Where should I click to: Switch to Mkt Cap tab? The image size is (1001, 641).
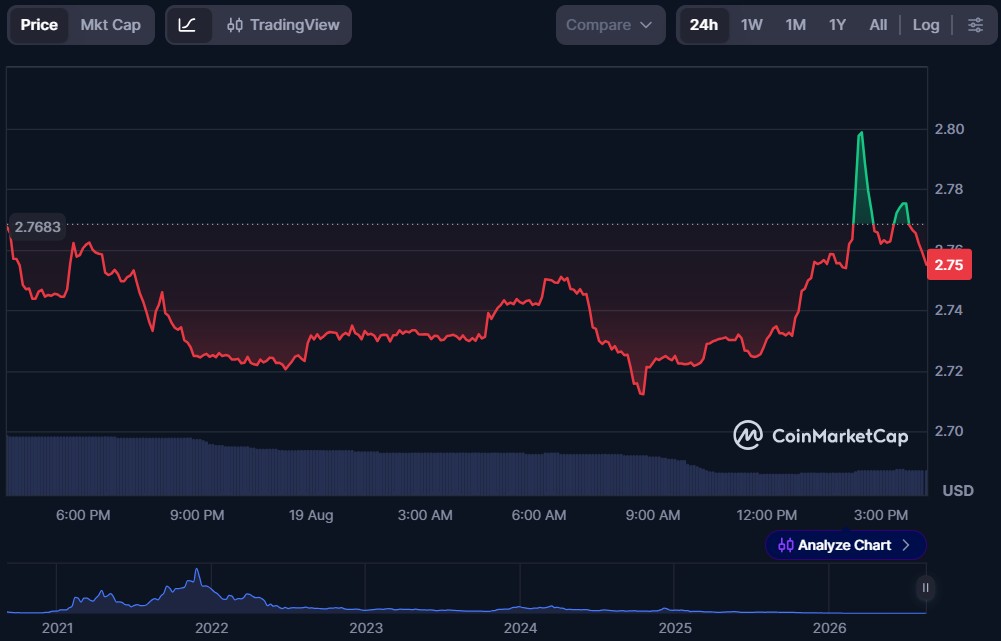point(110,25)
